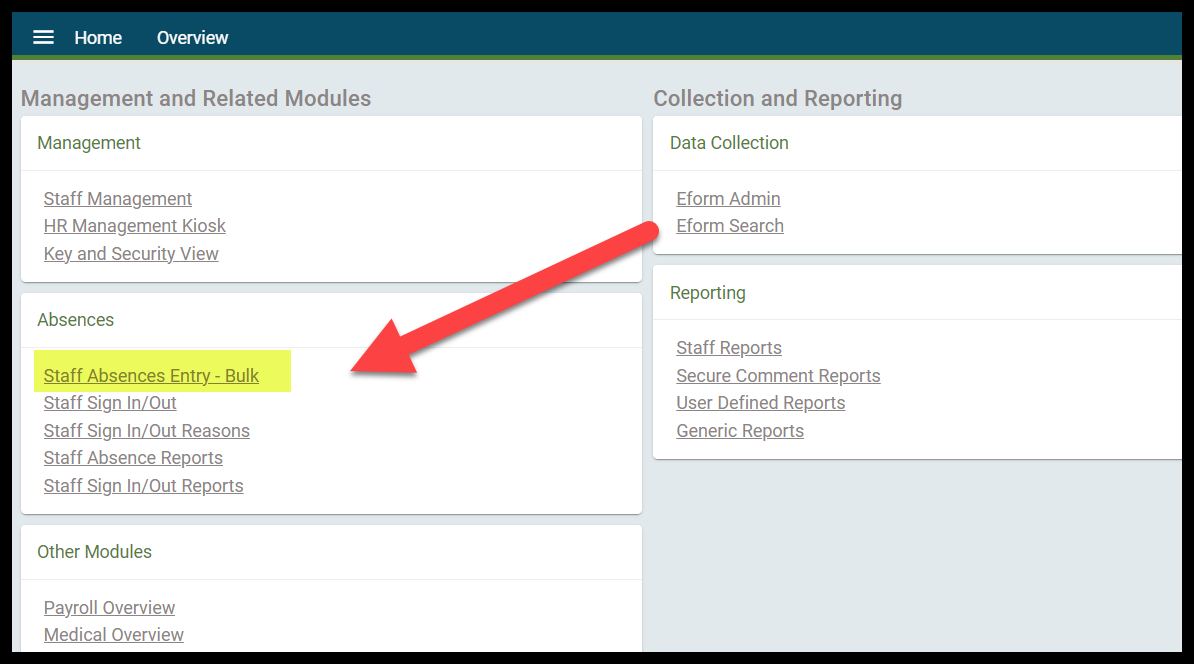View Staff Absence Reports
This screenshot has width=1194, height=664.
pyautogui.click(x=133, y=458)
